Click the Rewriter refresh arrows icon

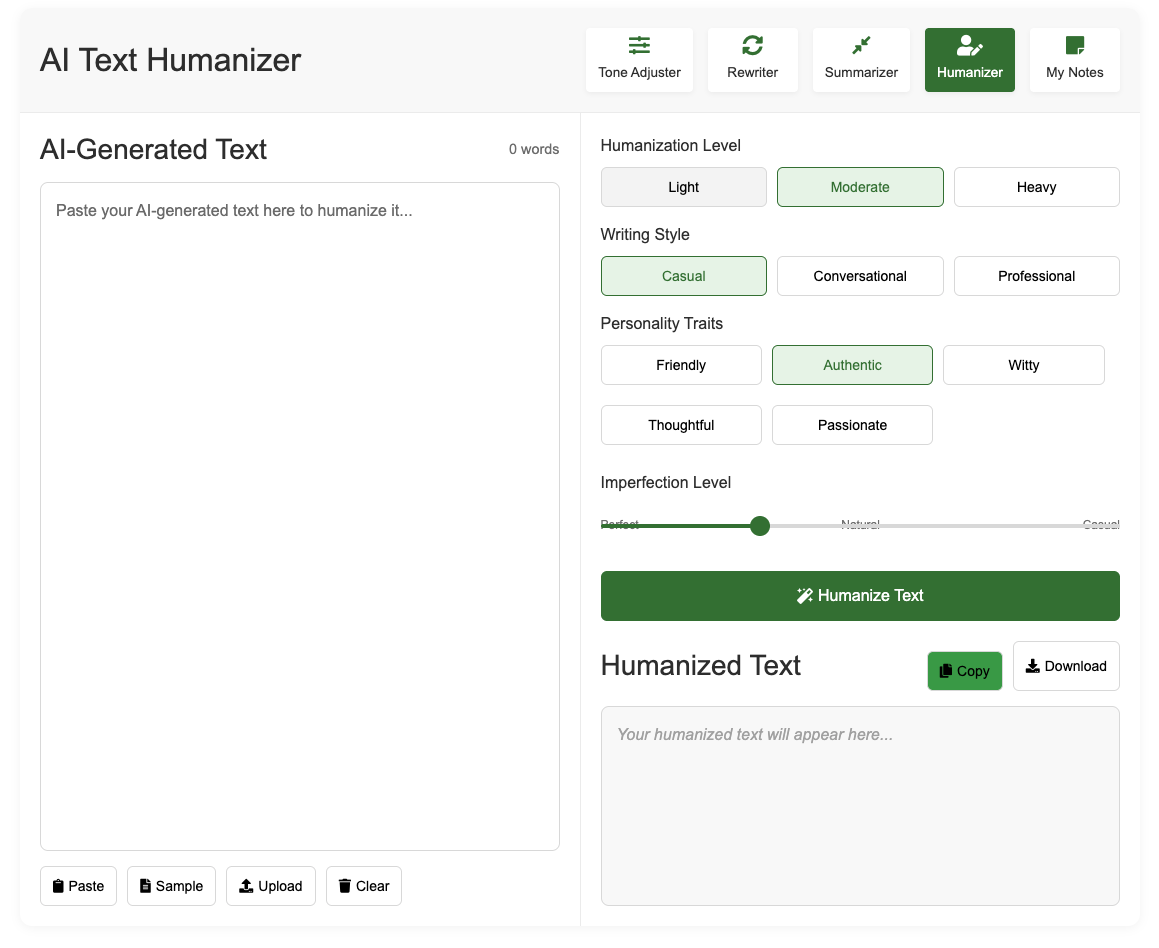point(752,46)
